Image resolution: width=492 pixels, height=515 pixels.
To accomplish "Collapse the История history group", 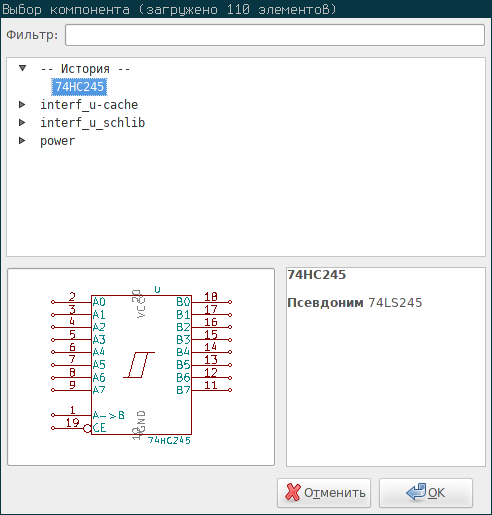I will pos(22,68).
